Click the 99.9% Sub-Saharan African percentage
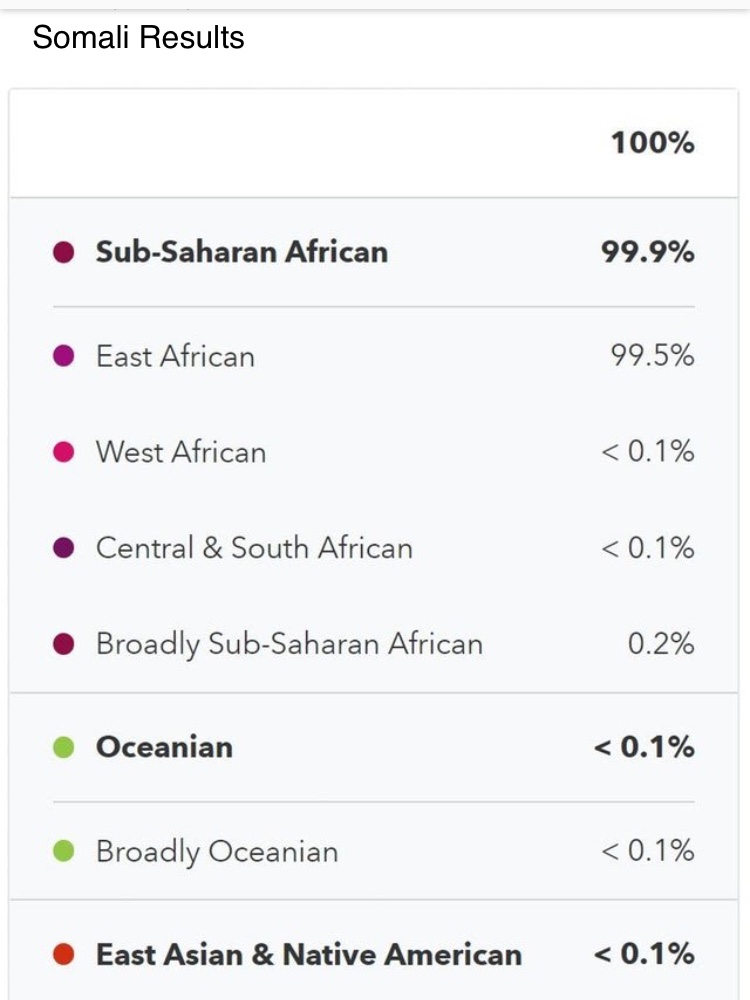The height and width of the screenshot is (1000, 750). click(x=647, y=252)
